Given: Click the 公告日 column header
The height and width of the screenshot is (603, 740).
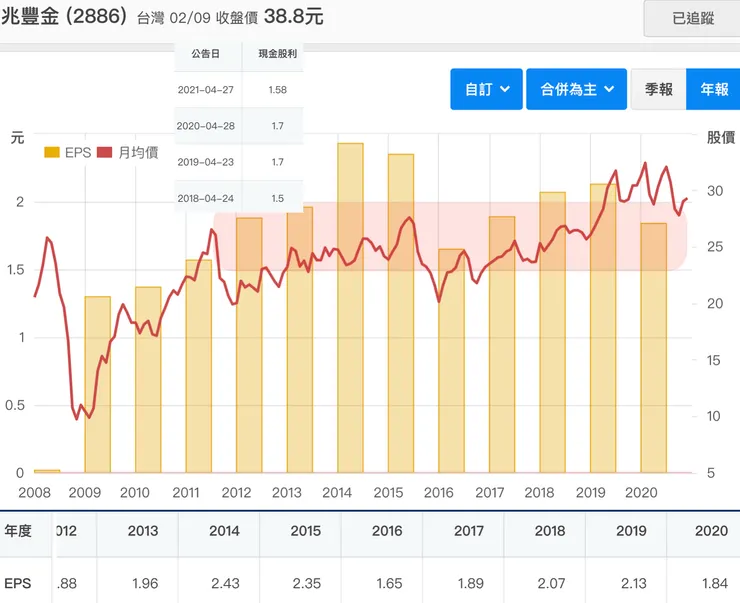Looking at the screenshot, I should [206, 54].
